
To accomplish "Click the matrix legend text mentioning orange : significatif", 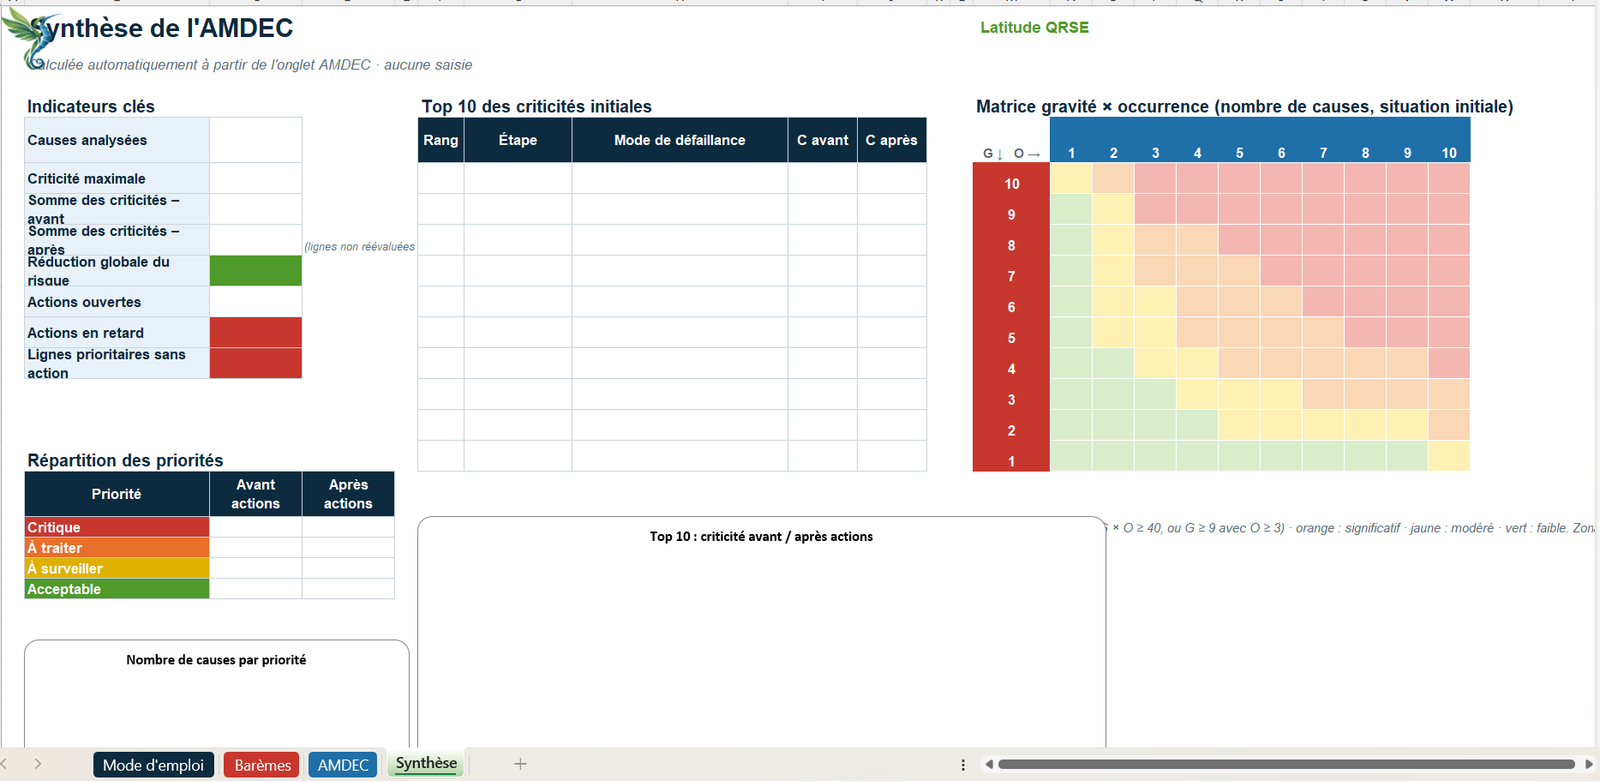I will (1348, 528).
